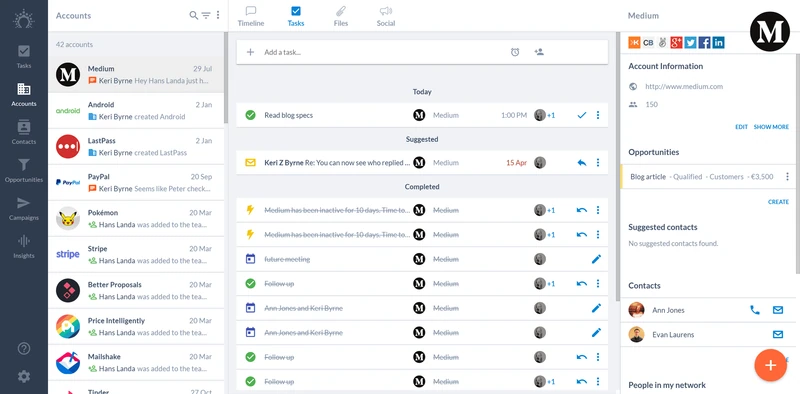
Task: Open the AngelList icon
Action: coord(662,43)
